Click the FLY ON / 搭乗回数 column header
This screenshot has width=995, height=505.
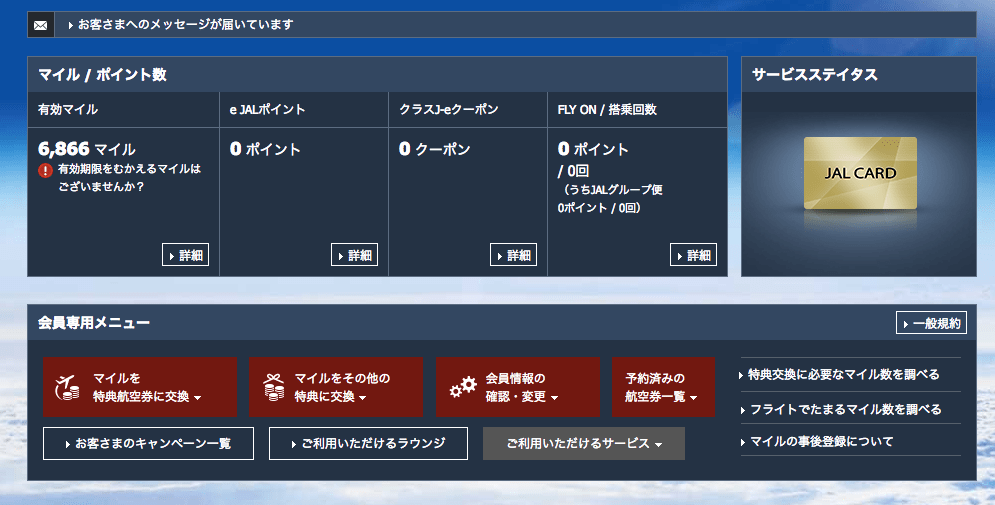pyautogui.click(x=607, y=110)
